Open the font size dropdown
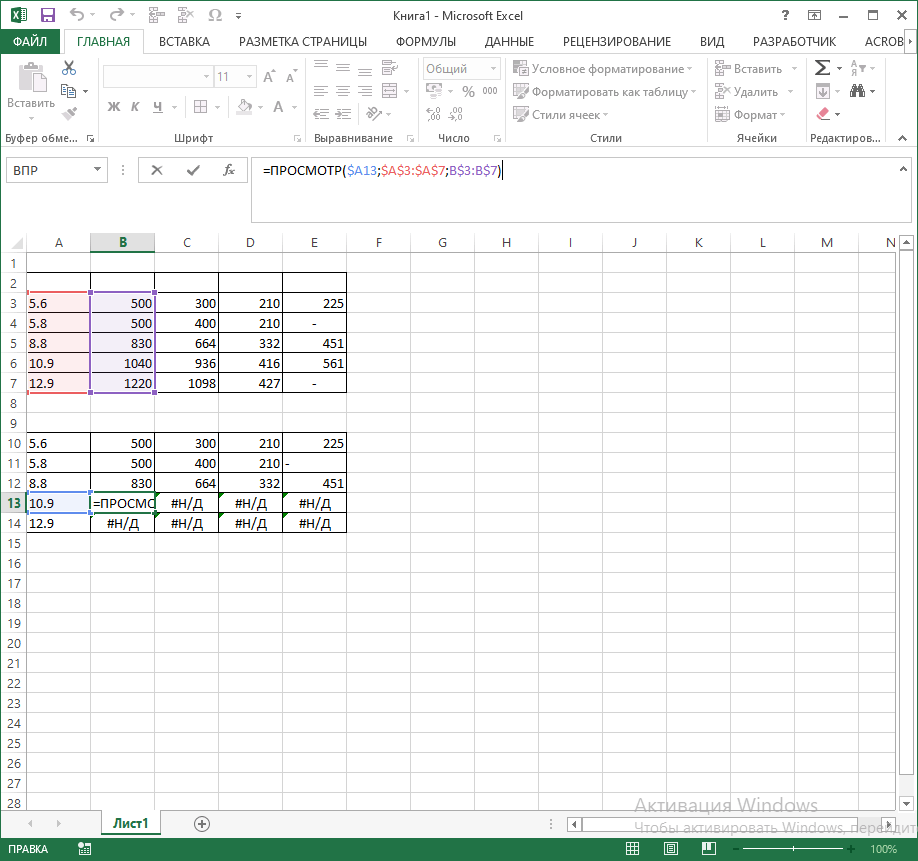 tap(250, 77)
